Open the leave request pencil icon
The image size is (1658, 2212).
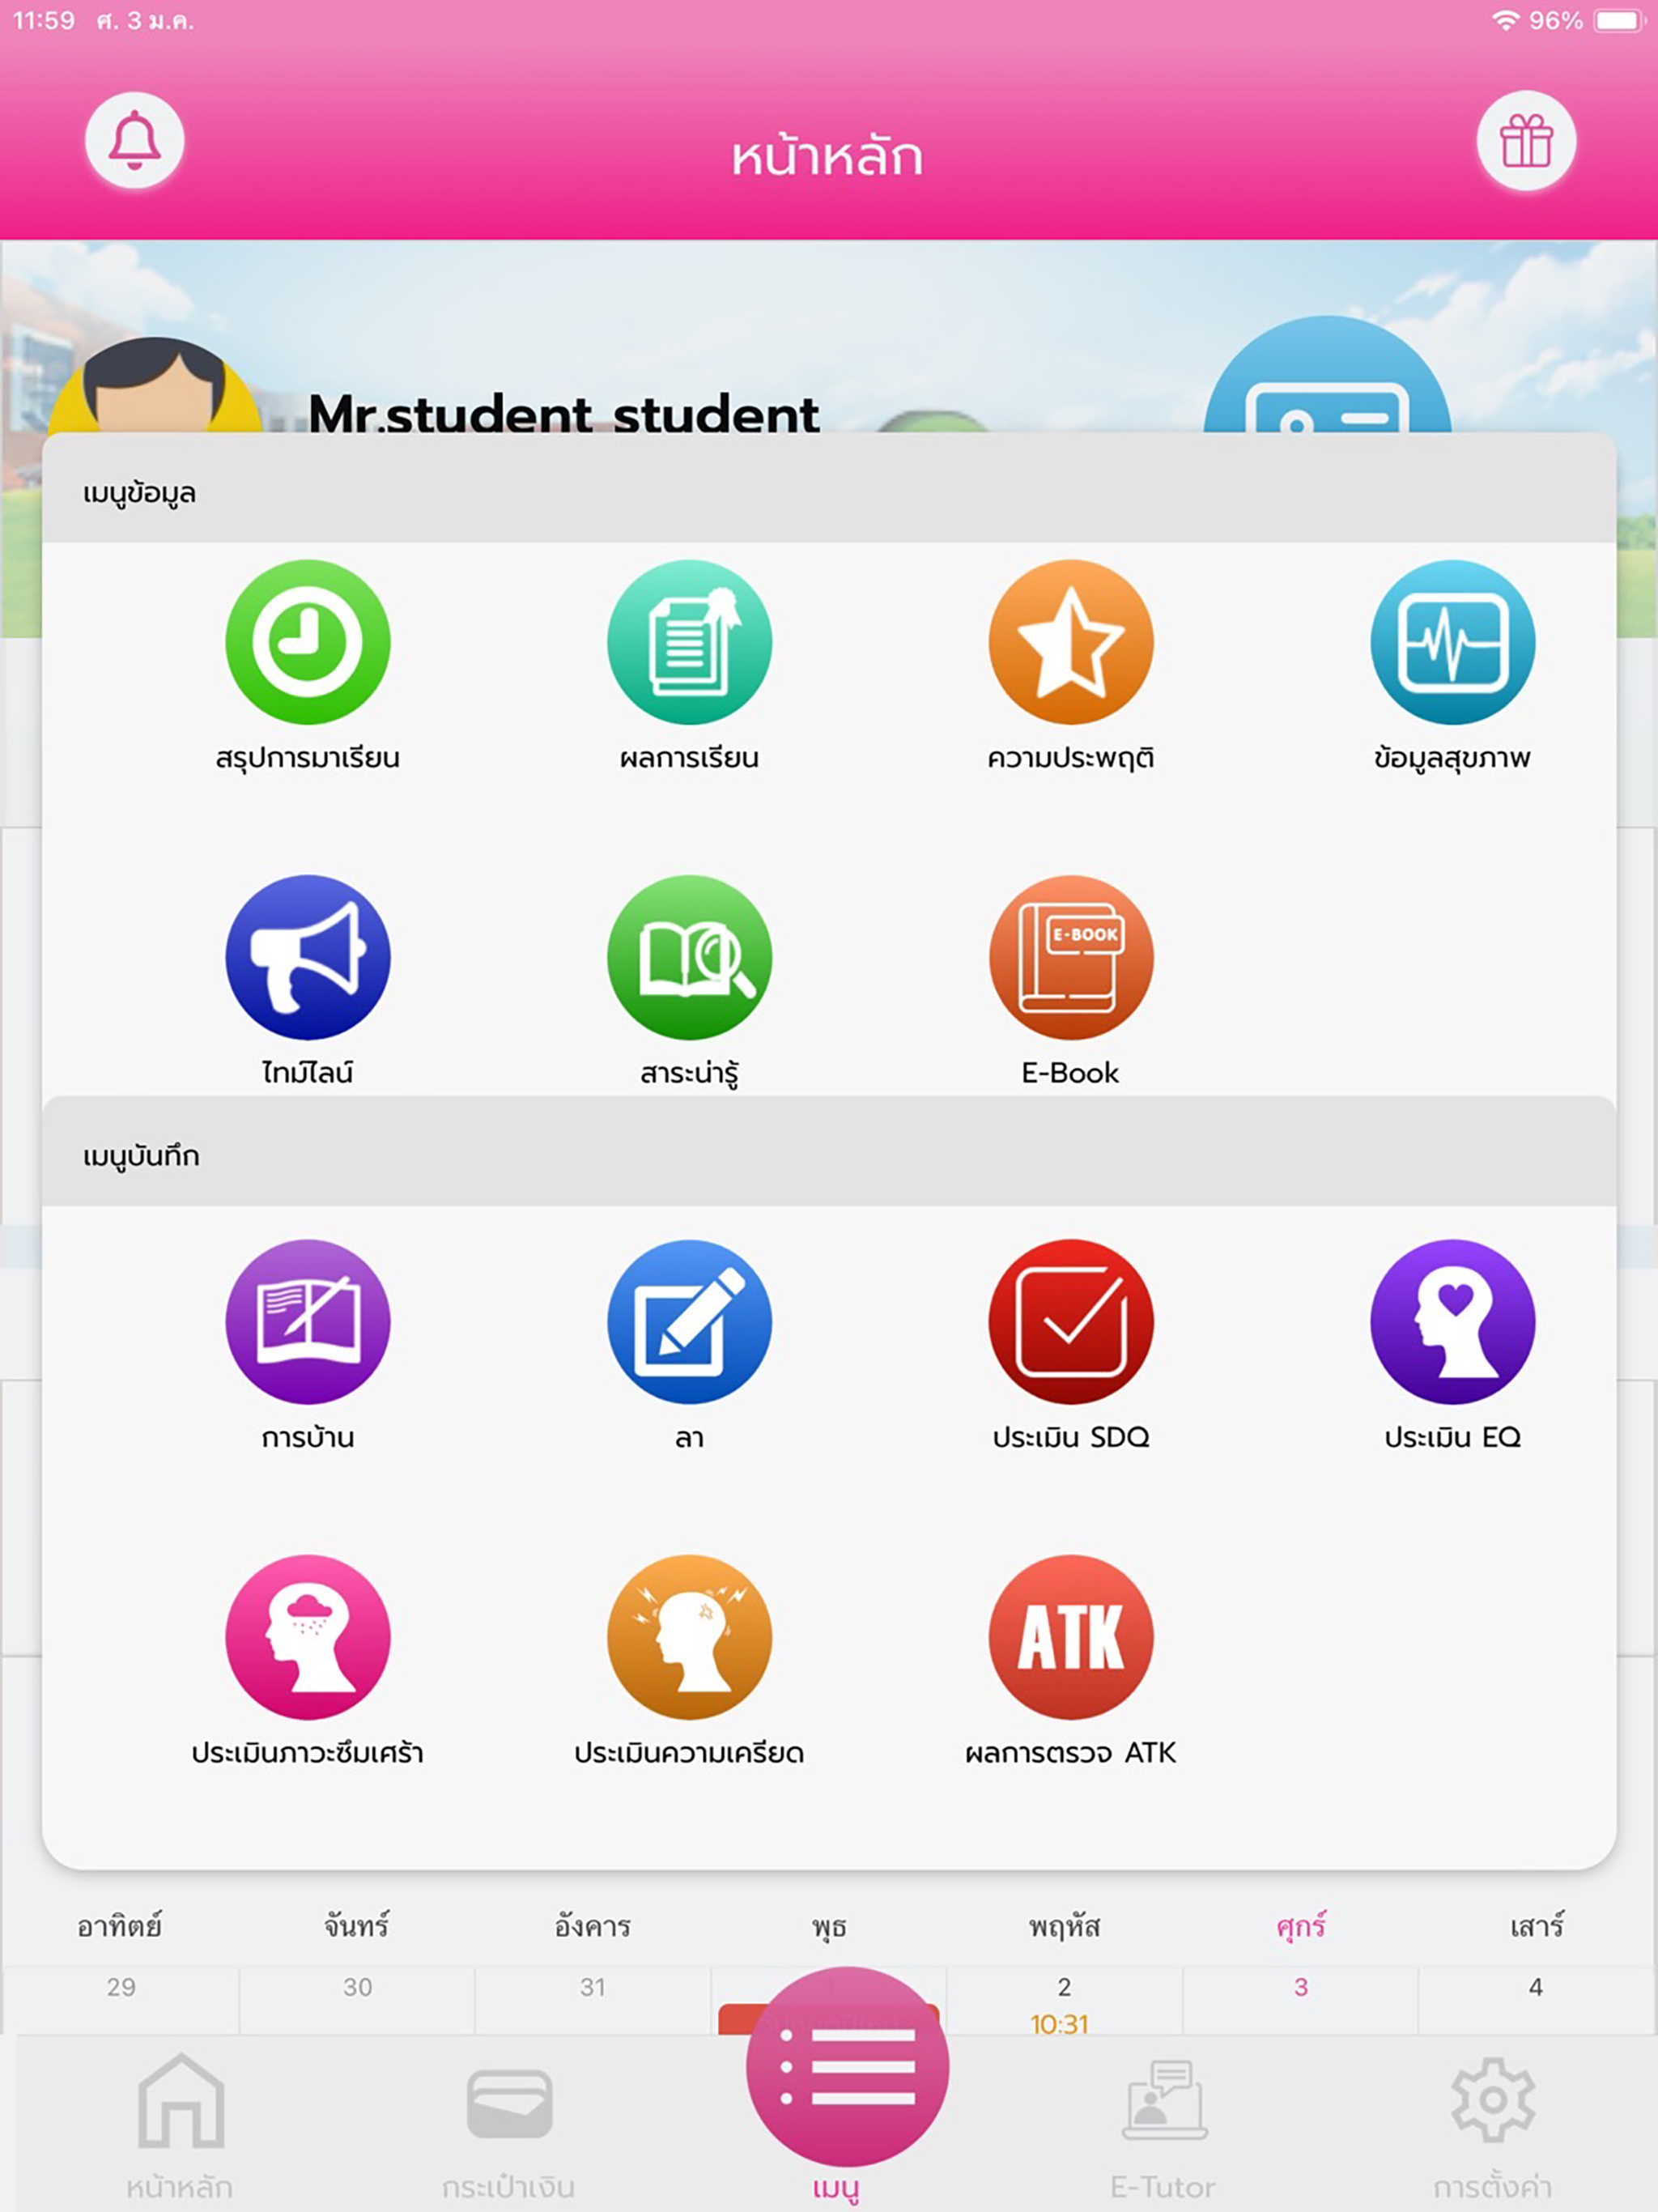coord(689,1321)
